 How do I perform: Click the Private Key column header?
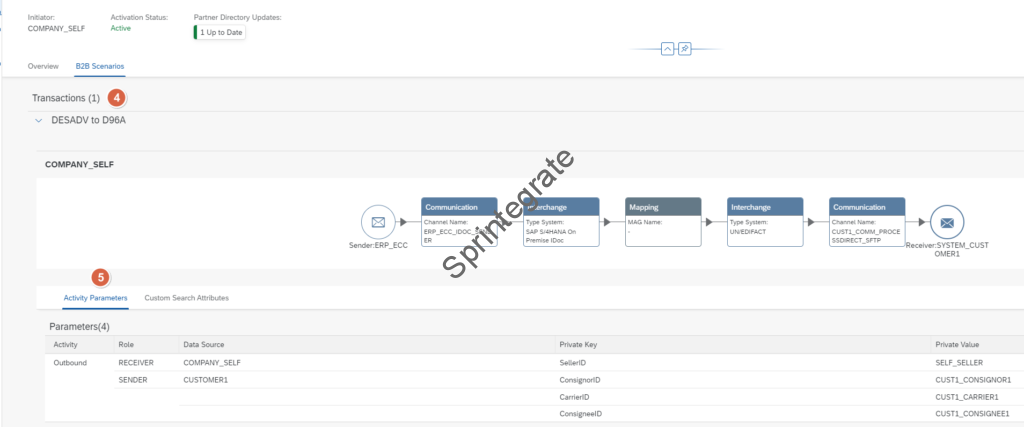coord(580,344)
